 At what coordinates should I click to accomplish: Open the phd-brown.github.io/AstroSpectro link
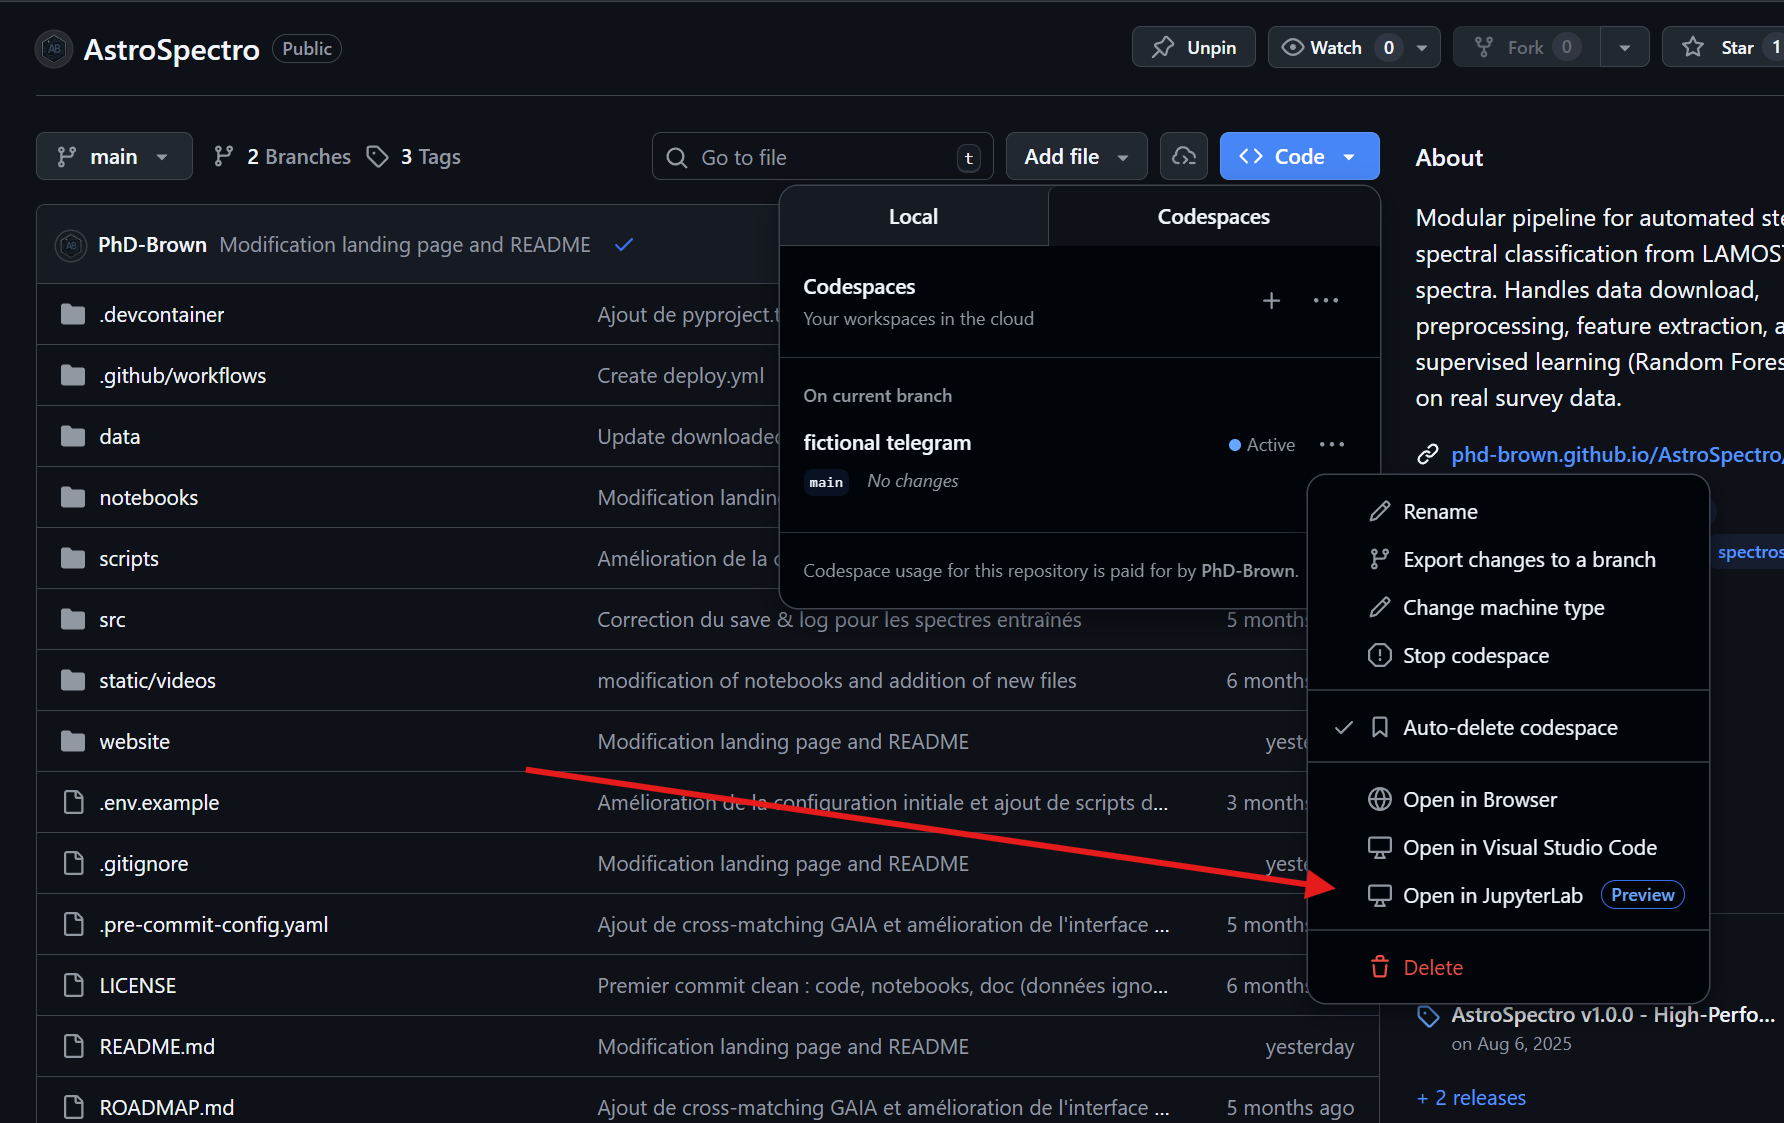click(1615, 455)
